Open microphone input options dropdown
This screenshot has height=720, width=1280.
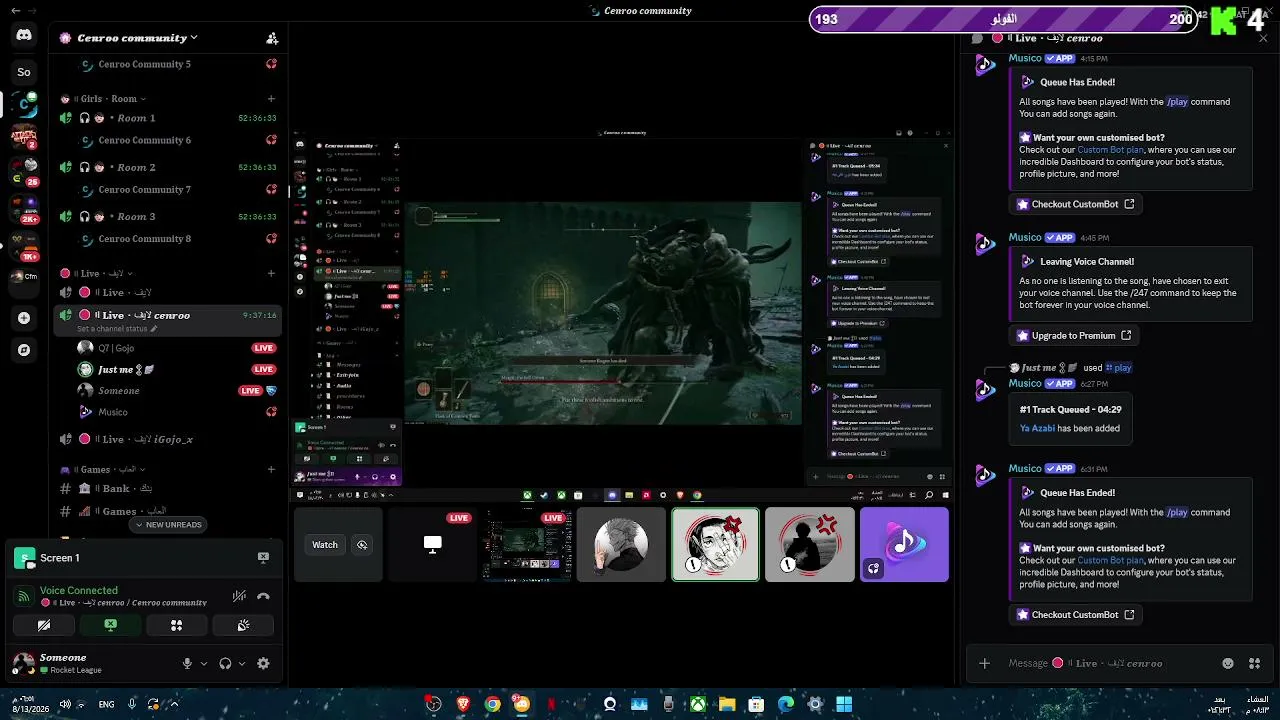coord(204,663)
